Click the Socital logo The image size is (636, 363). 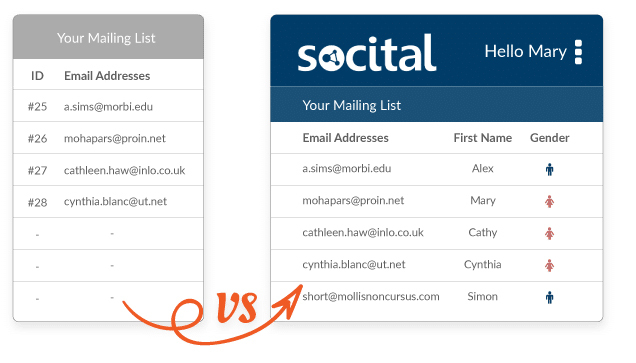[x=367, y=53]
